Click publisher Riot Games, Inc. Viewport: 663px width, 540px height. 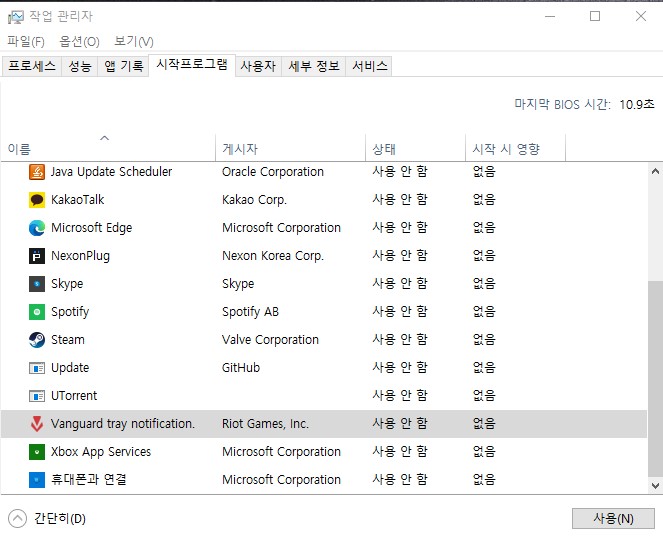(x=265, y=424)
